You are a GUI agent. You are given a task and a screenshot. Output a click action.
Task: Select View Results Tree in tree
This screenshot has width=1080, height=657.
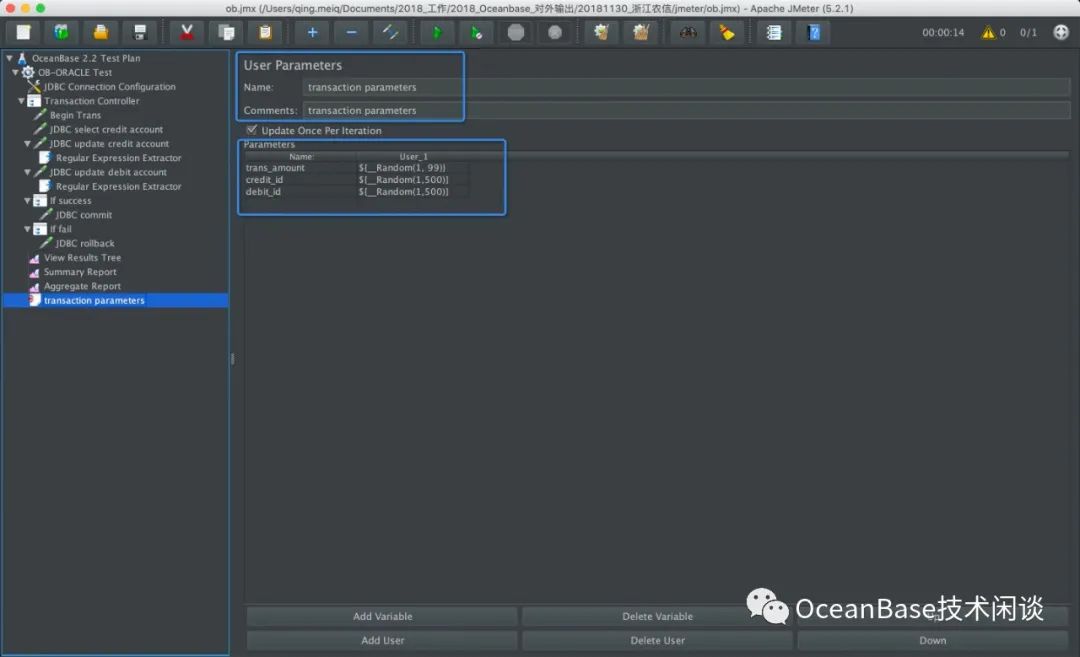80,258
